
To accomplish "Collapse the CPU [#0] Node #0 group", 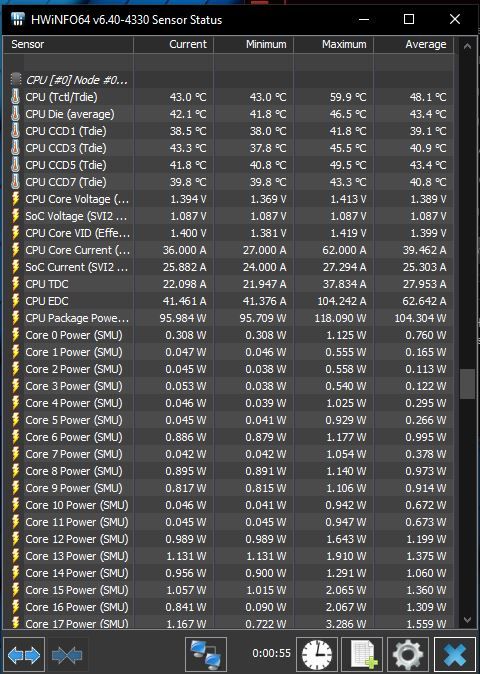I will pyautogui.click(x=15, y=80).
